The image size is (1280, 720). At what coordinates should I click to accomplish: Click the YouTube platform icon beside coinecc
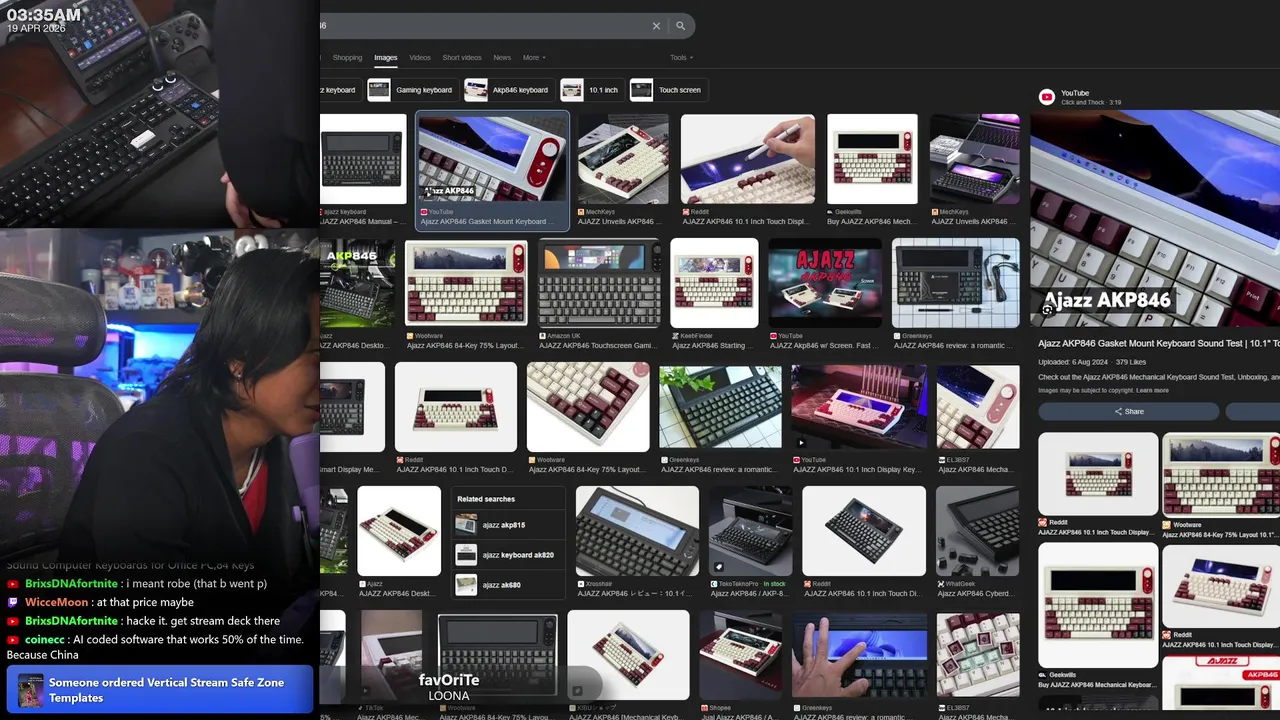click(x=13, y=640)
